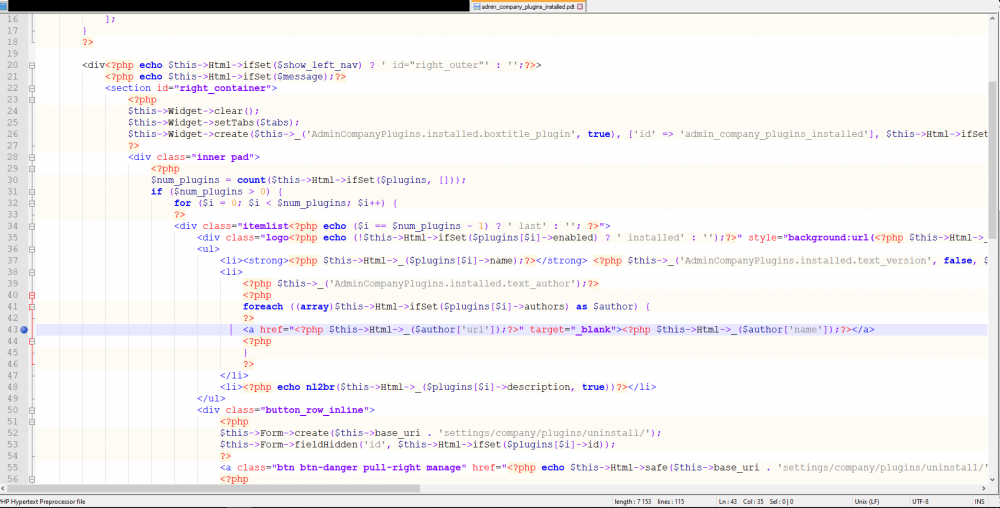Screen dimensions: 1000x508
Task: Collapse the red fold marker at line 40
Action: pyautogui.click(x=32, y=295)
